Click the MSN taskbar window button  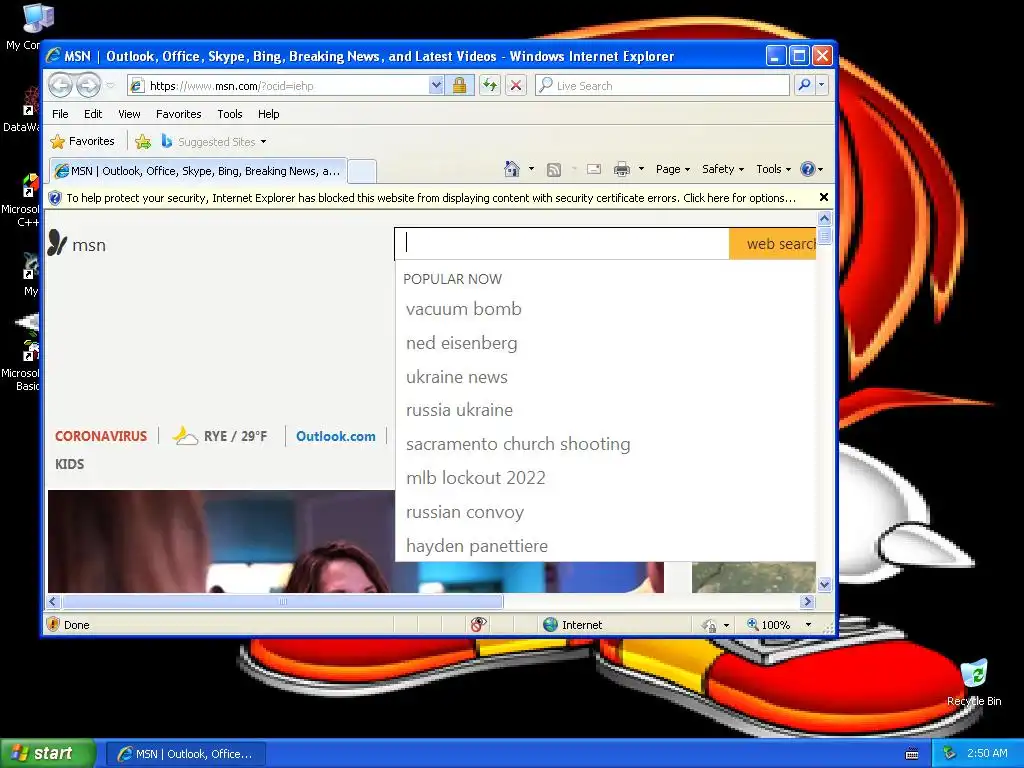(186, 754)
